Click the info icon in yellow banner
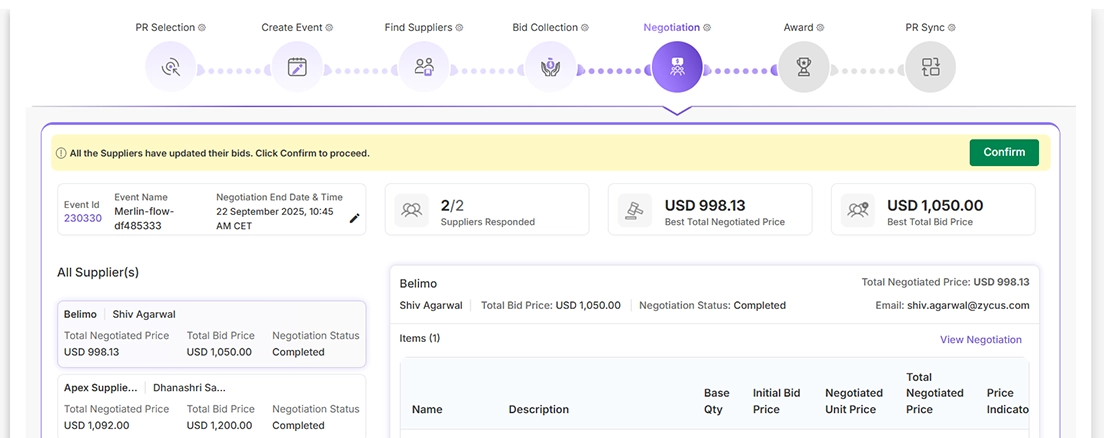Screen dimensions: 1104x438 point(61,154)
